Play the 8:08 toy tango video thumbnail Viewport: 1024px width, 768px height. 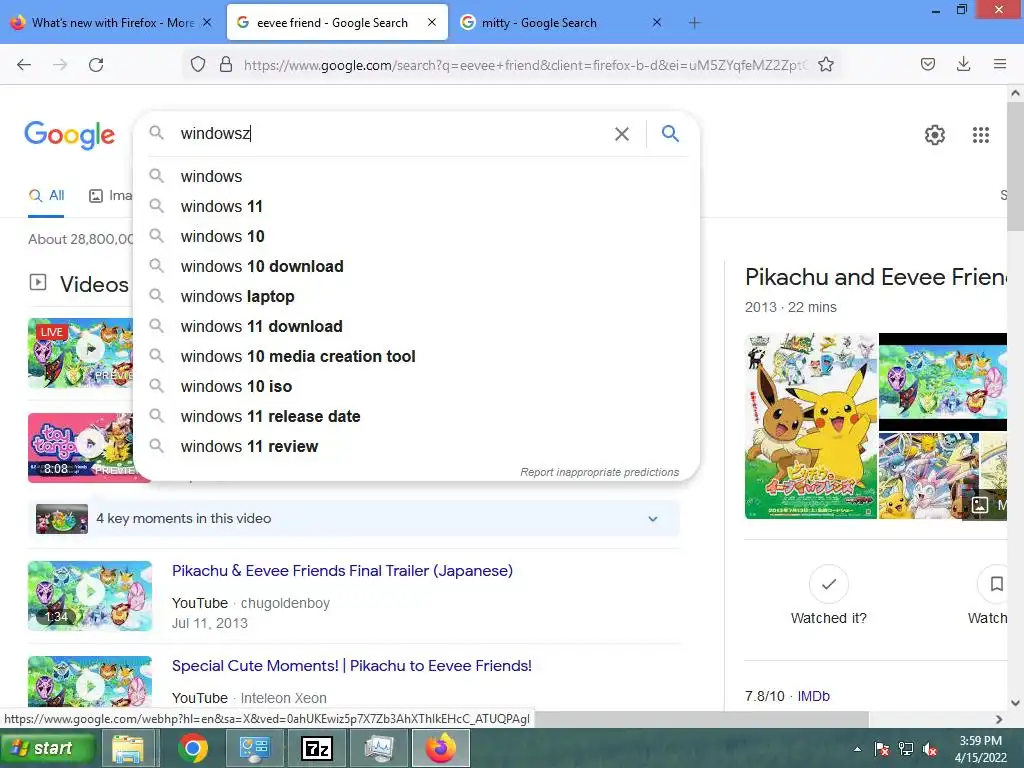click(x=80, y=448)
